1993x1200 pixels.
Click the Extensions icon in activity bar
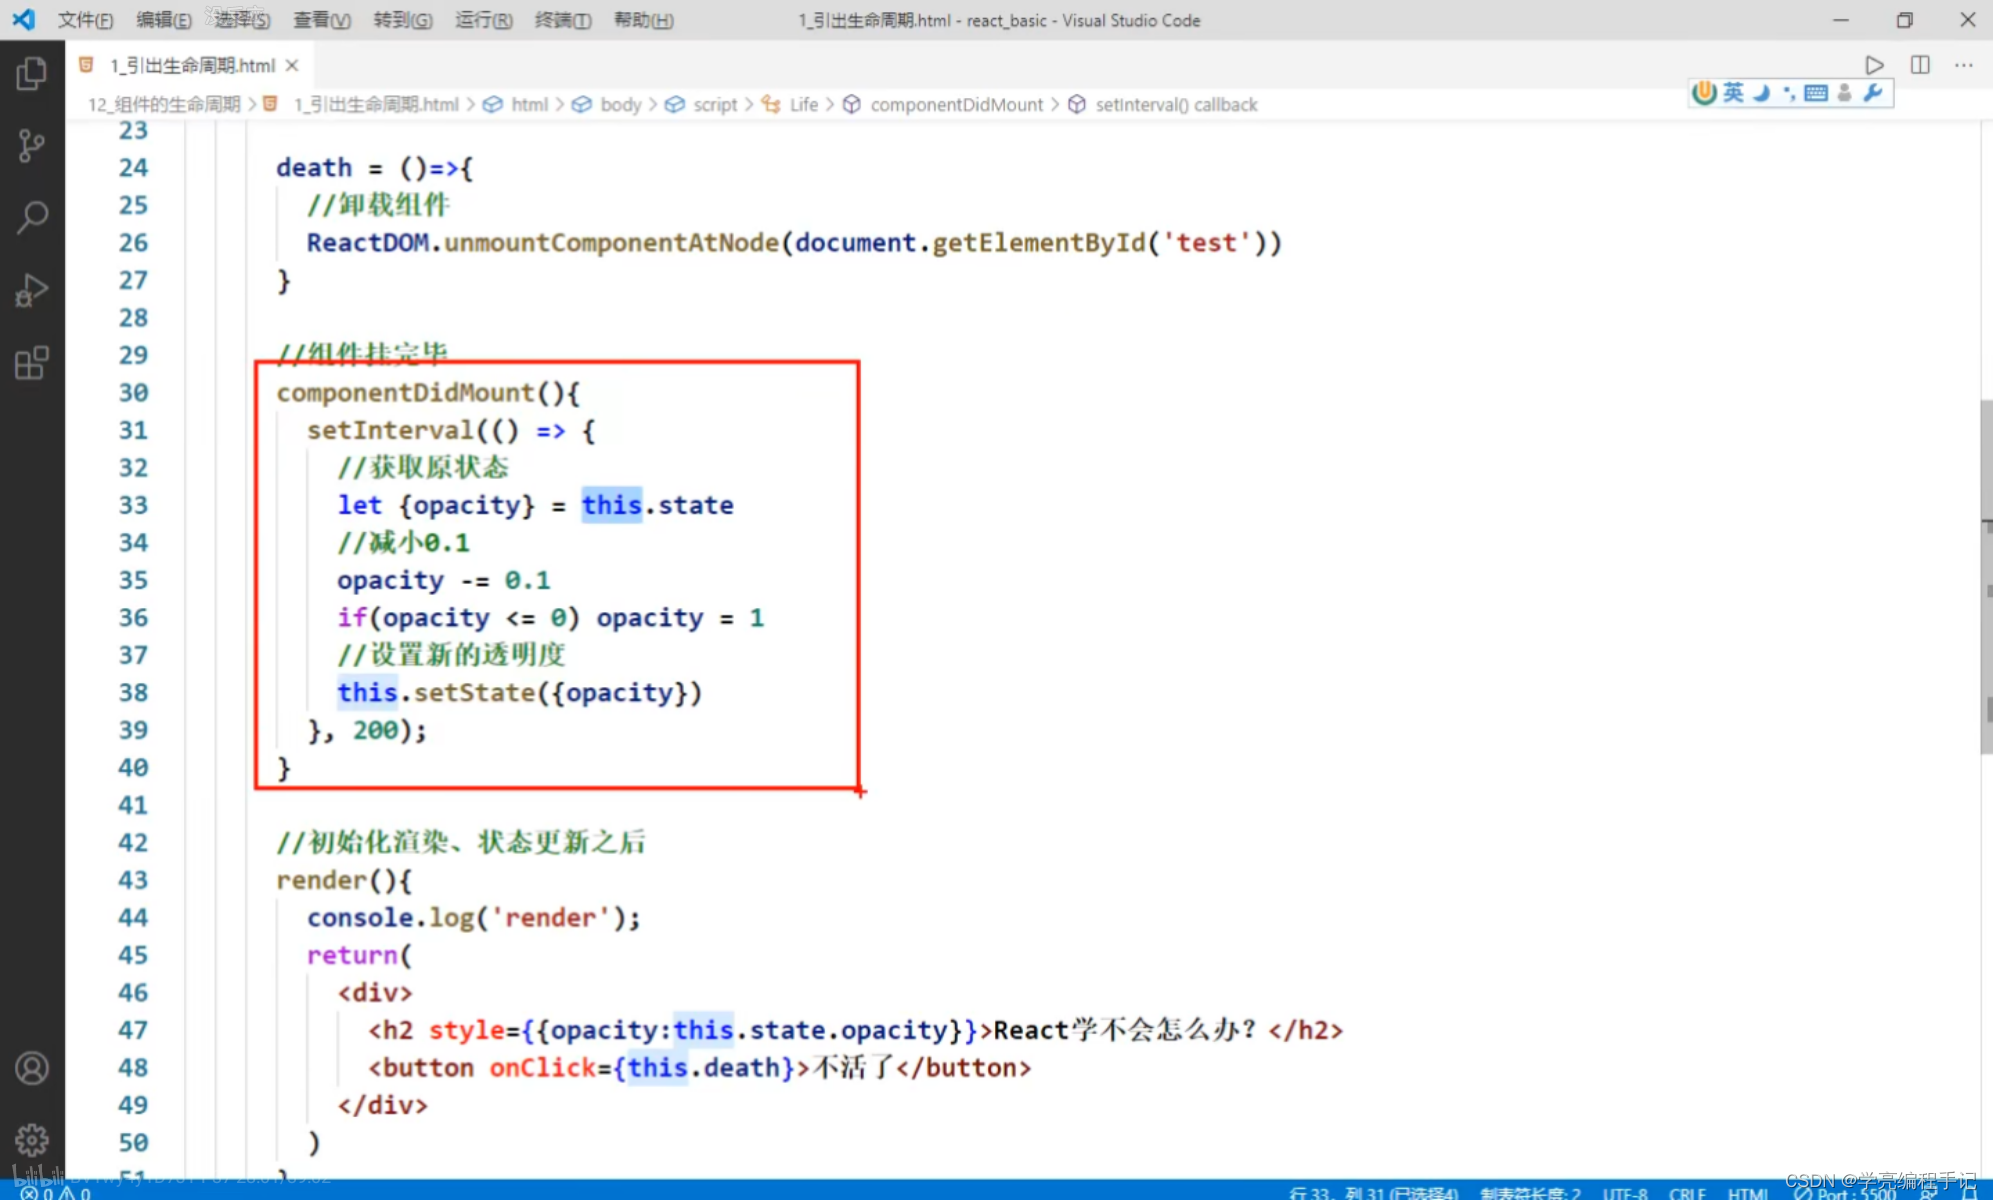point(31,364)
